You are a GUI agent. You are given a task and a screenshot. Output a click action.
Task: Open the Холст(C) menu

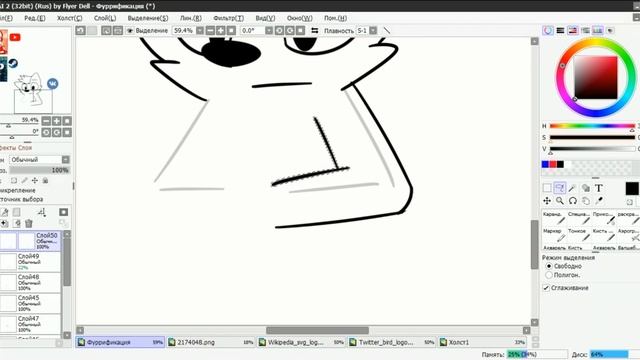[69, 18]
